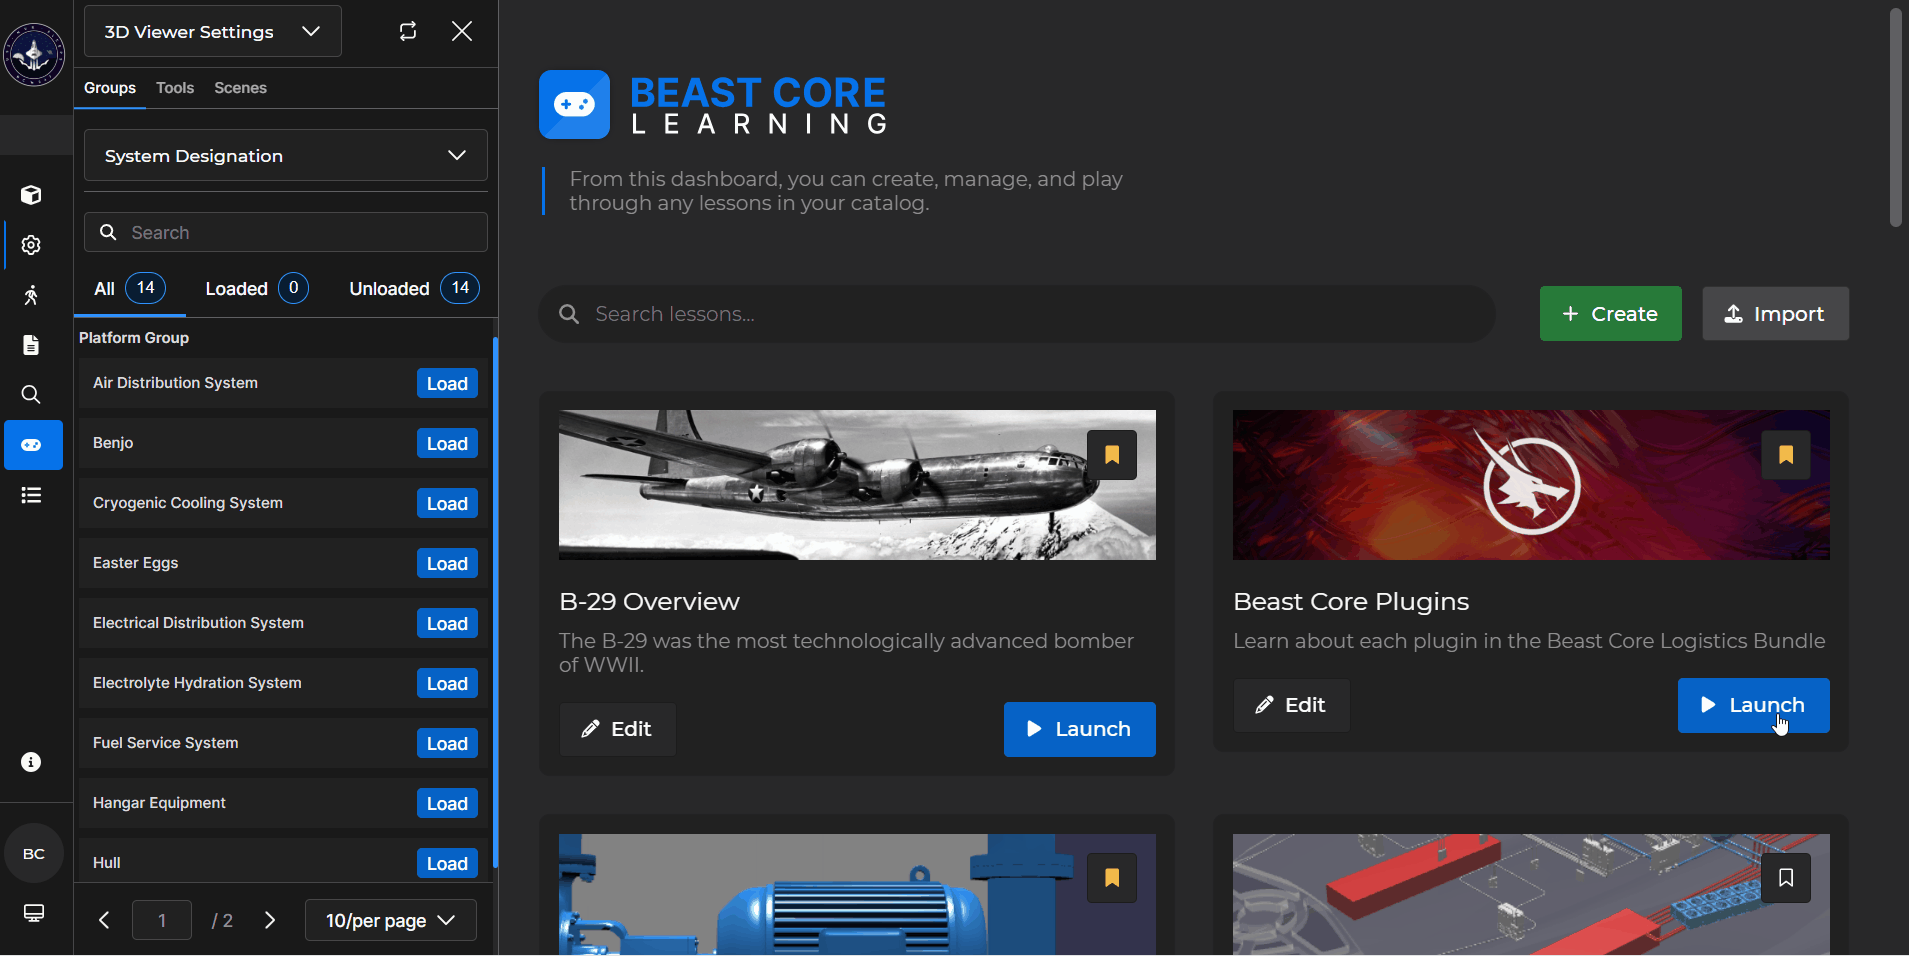Viewport: 1909px width, 956px height.
Task: Open the BC user avatar
Action: click(34, 854)
